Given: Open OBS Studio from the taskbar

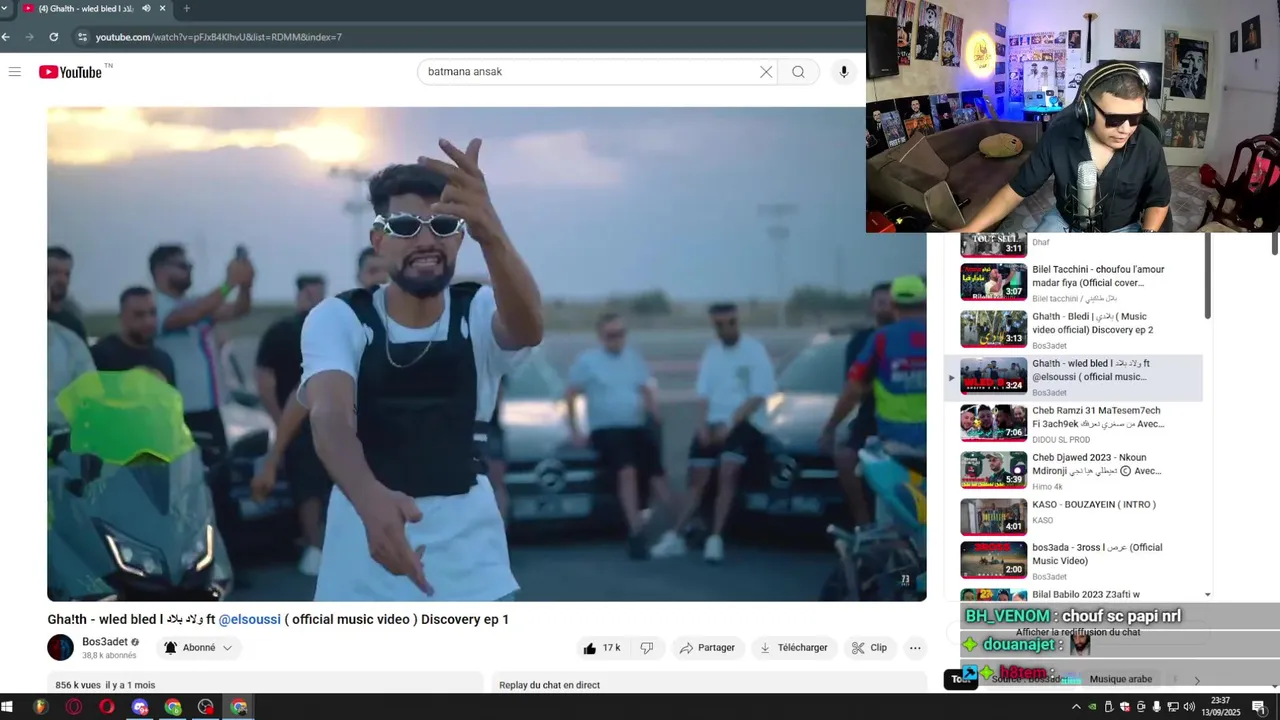Looking at the screenshot, I should point(206,707).
